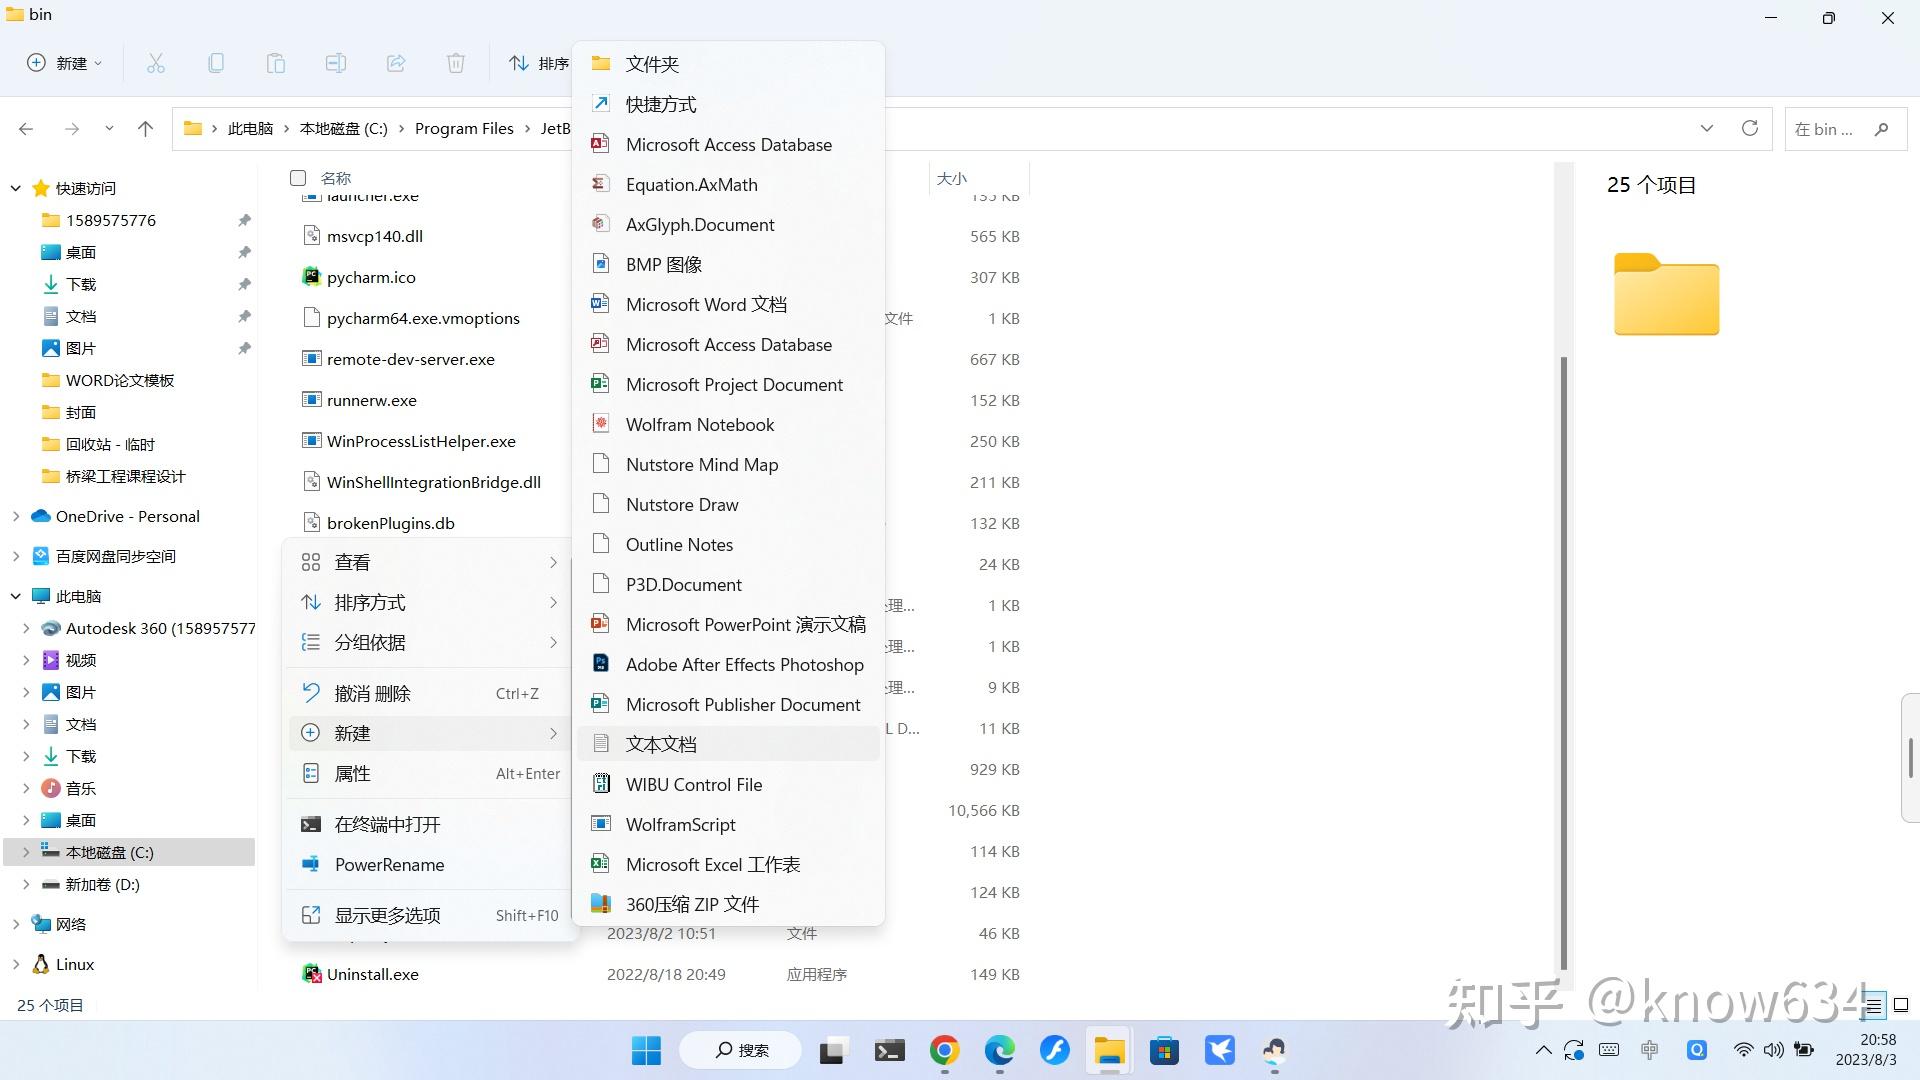Choose 360压缩 ZIP 文件 in submenu
The width and height of the screenshot is (1920, 1080).
730,904
